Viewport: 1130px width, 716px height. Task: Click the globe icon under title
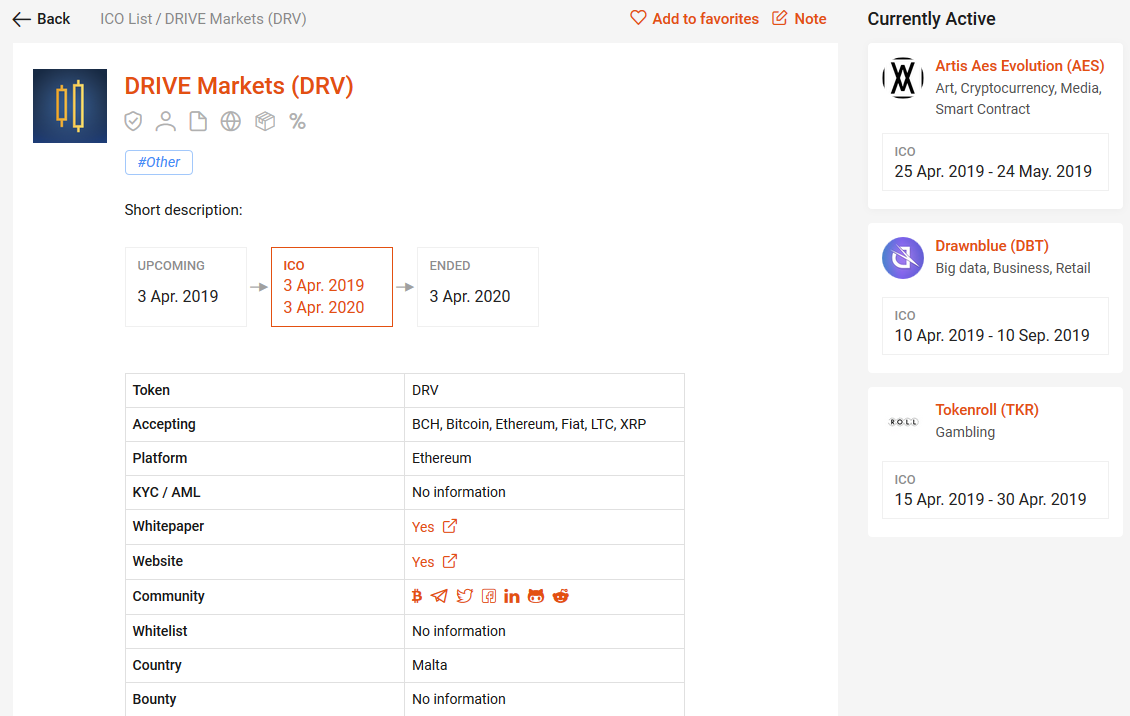click(231, 121)
